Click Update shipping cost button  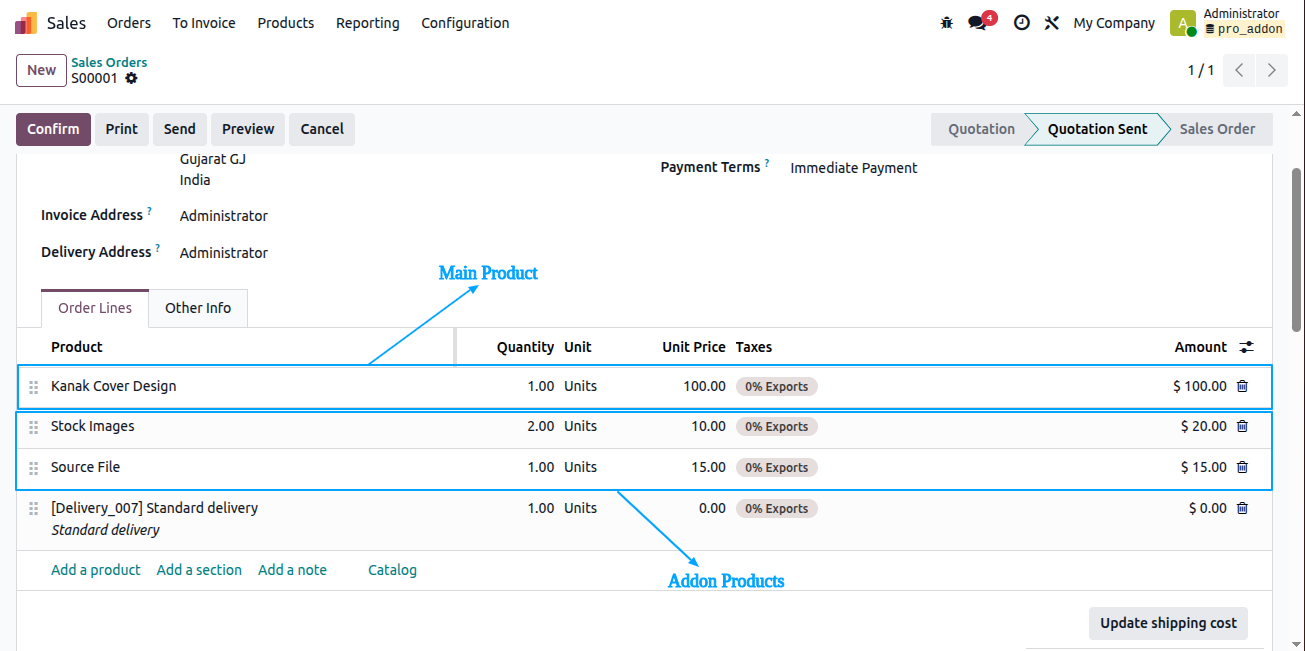coord(1168,623)
